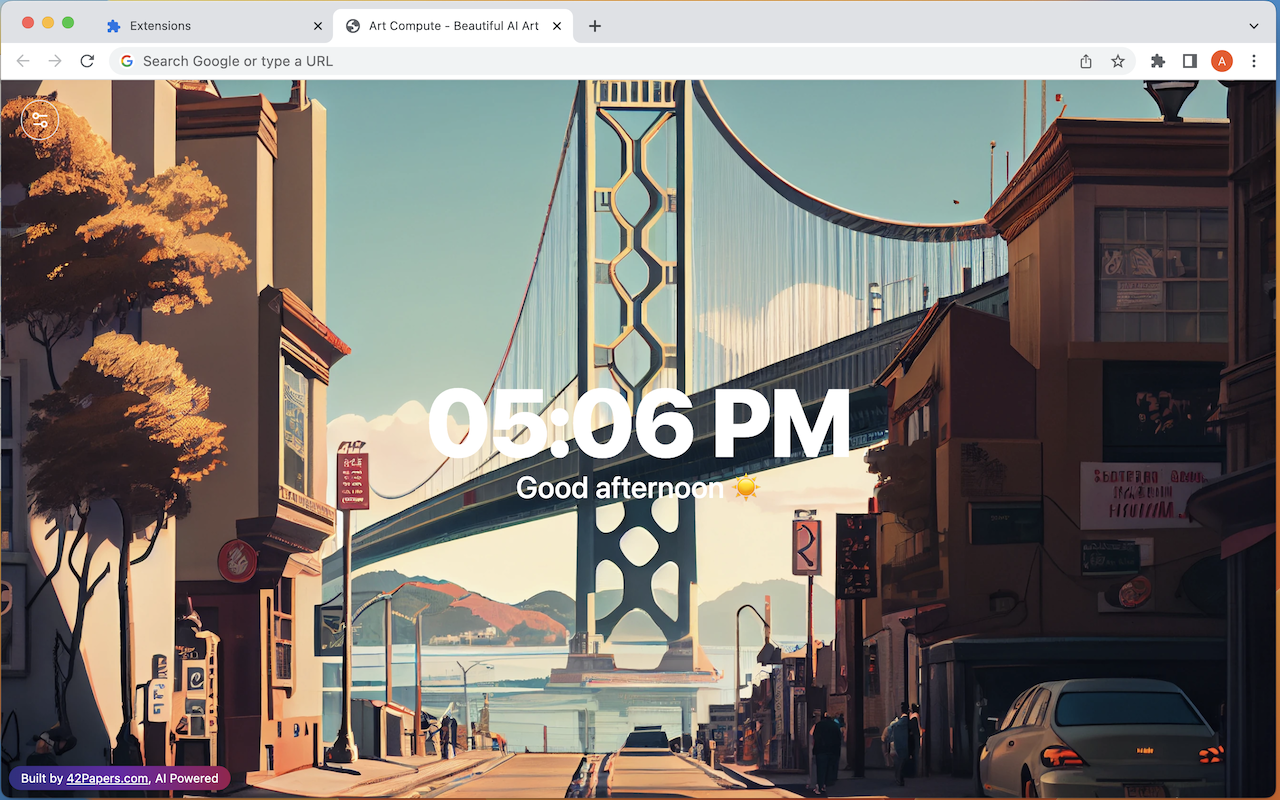The image size is (1280, 800).
Task: Open the Art Compute settings icon
Action: [x=40, y=121]
